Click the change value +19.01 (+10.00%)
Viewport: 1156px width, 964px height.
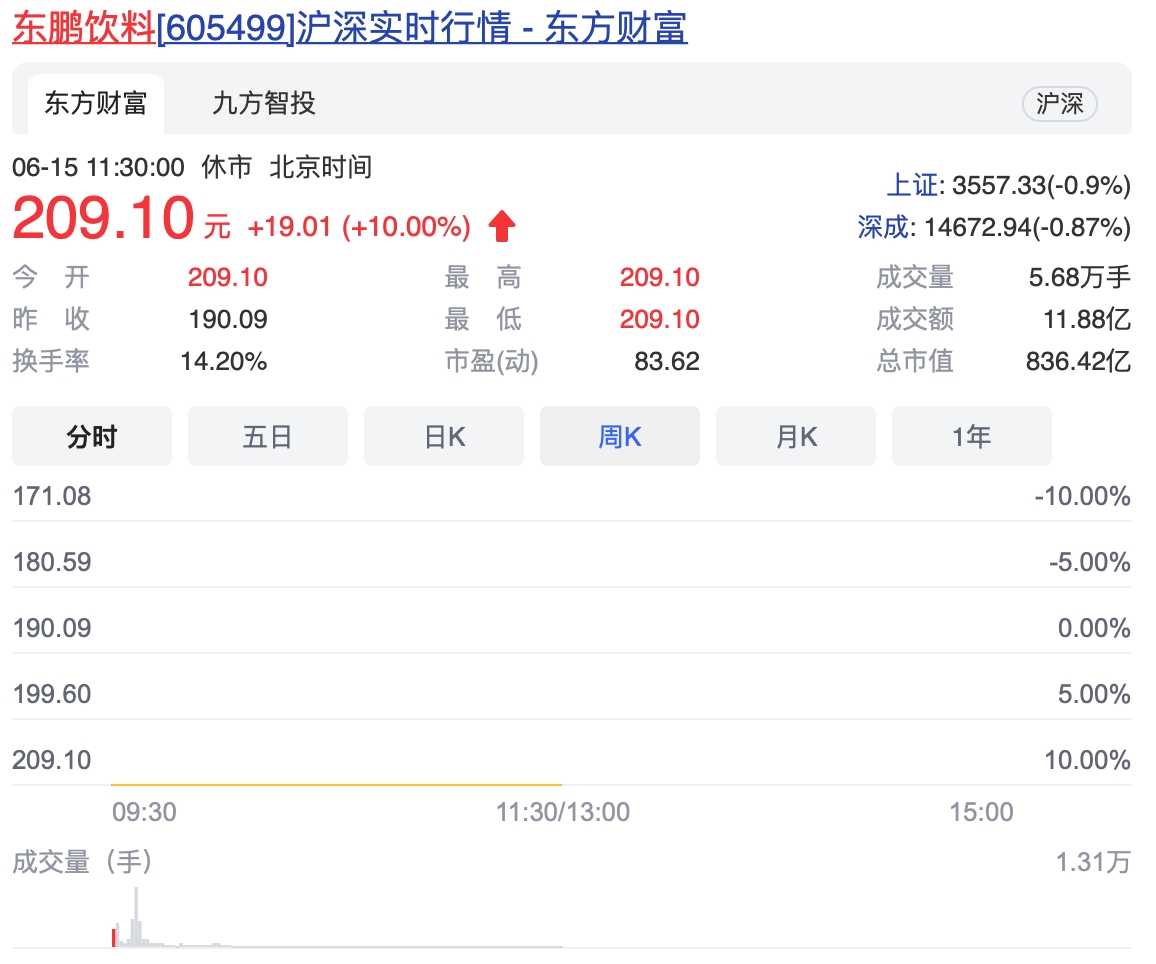[x=359, y=227]
